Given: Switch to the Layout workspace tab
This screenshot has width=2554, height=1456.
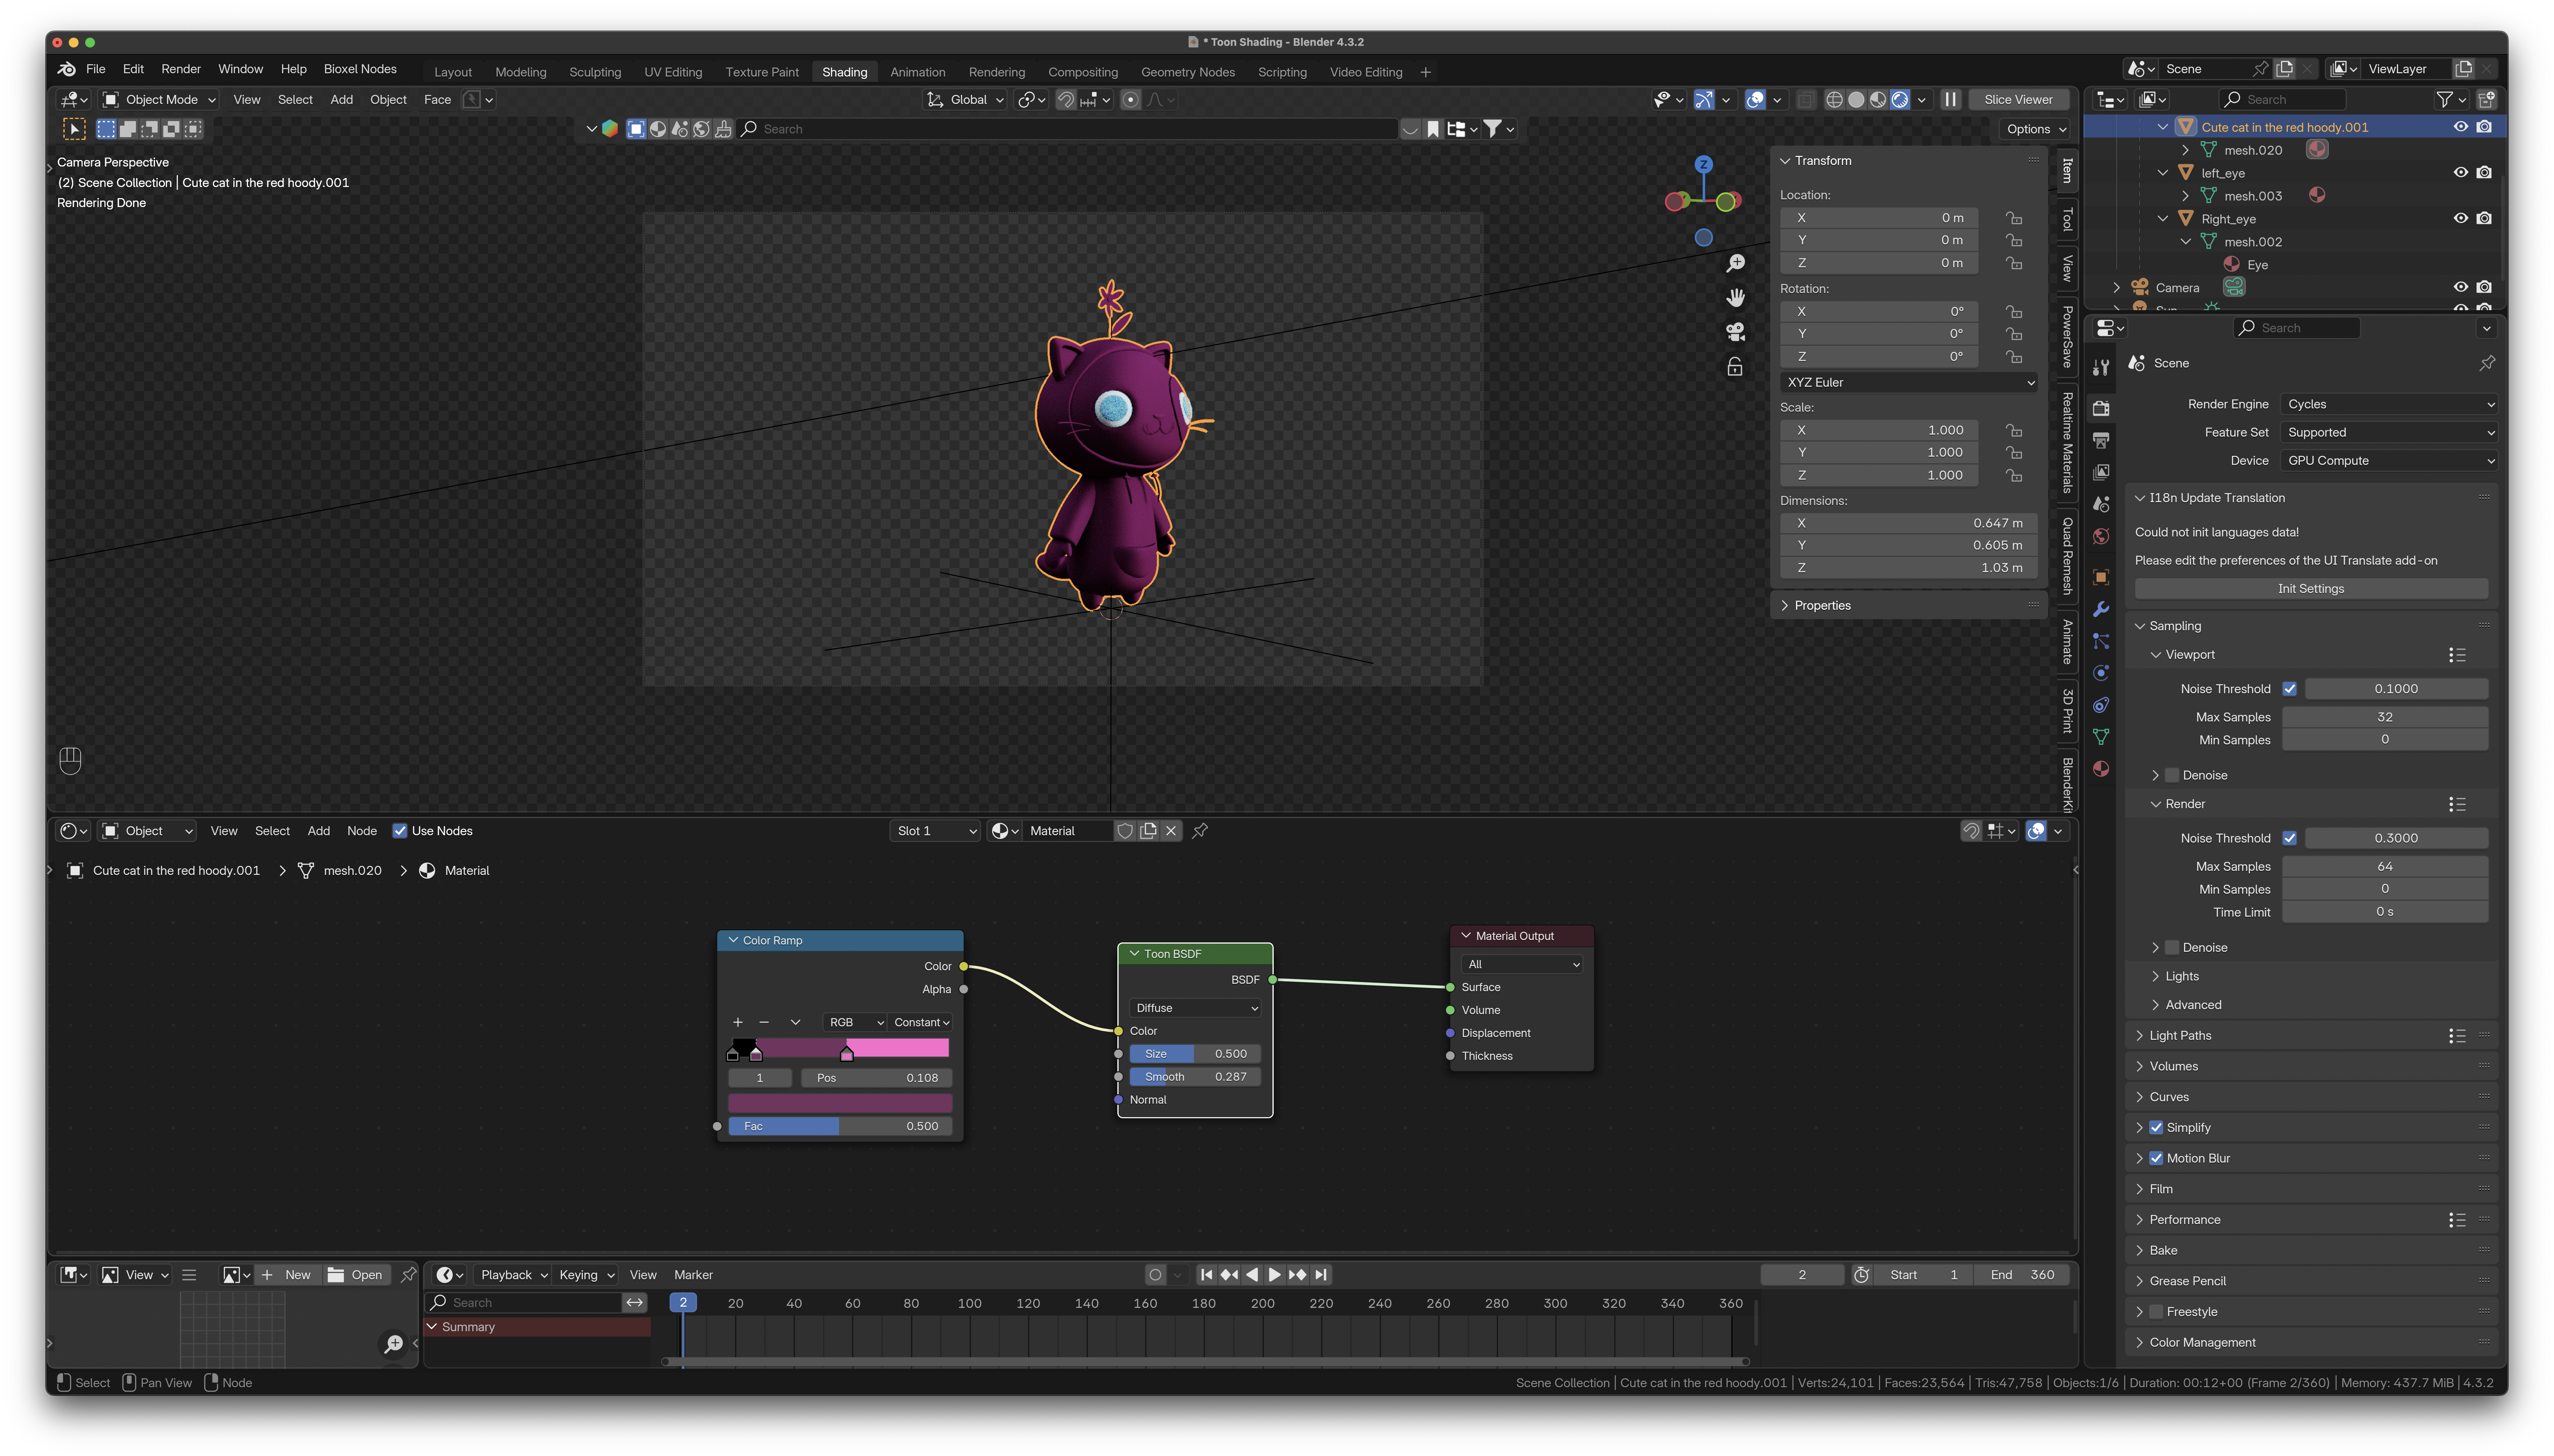Looking at the screenshot, I should (453, 72).
